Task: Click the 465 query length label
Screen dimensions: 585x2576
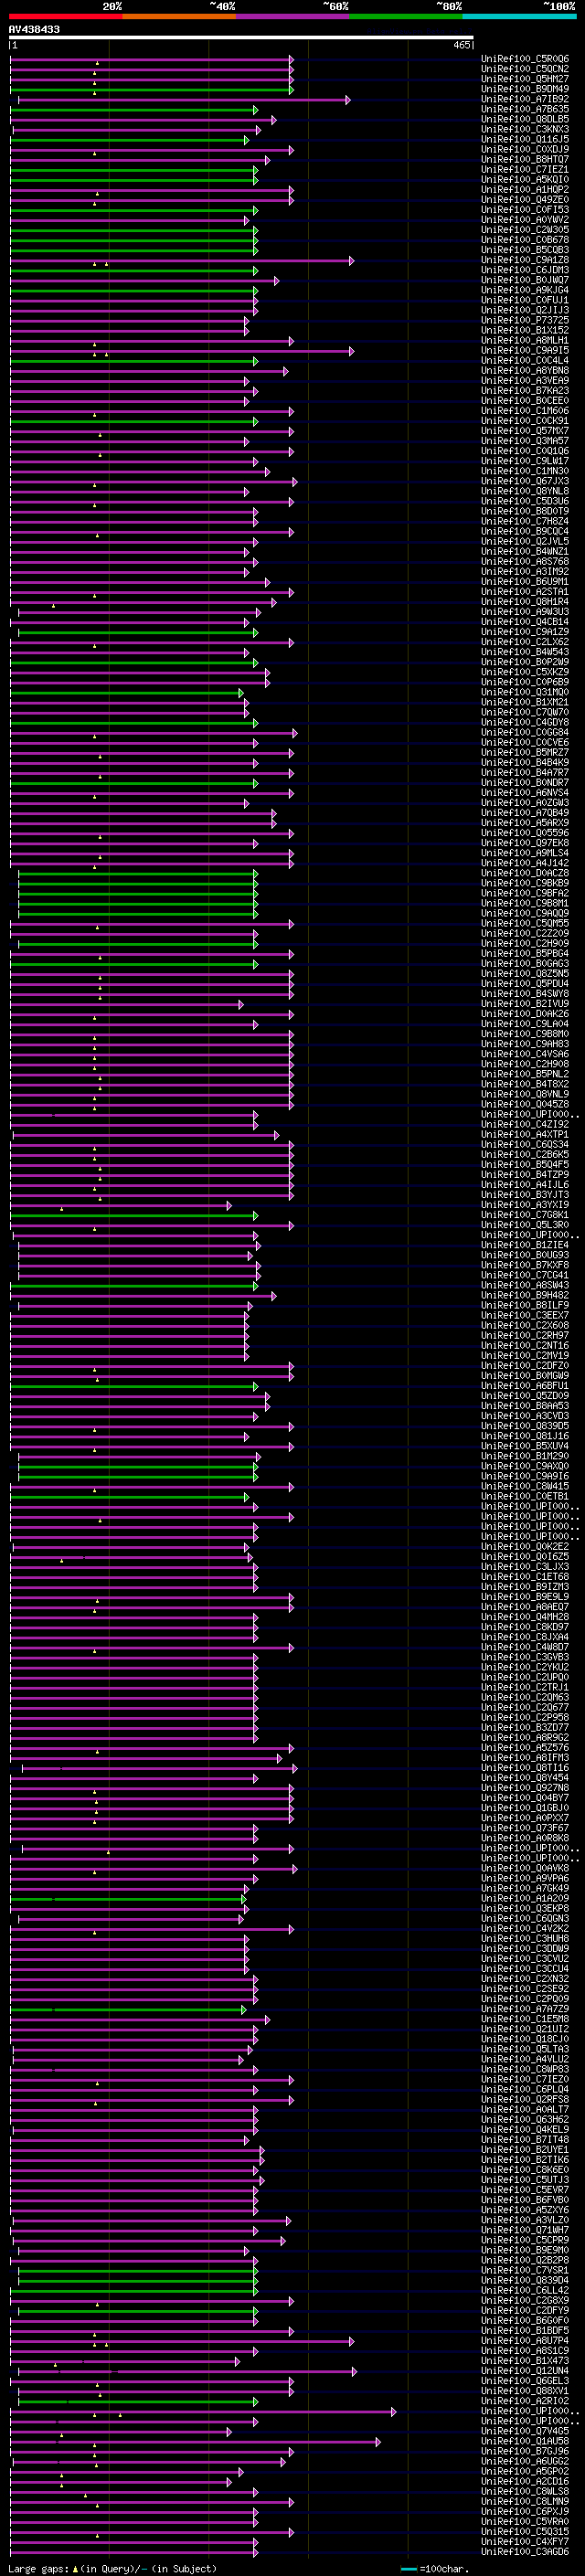Action: [462, 45]
